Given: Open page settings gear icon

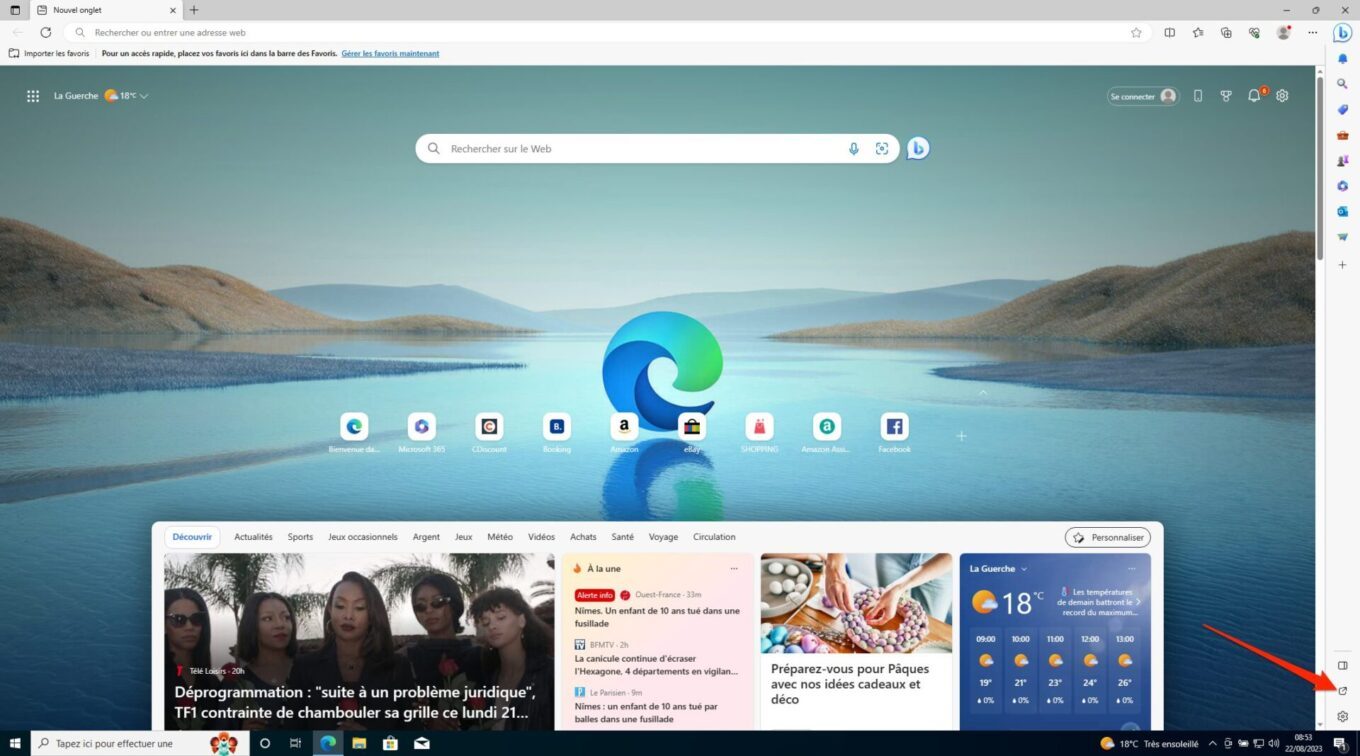Looking at the screenshot, I should tap(1282, 96).
